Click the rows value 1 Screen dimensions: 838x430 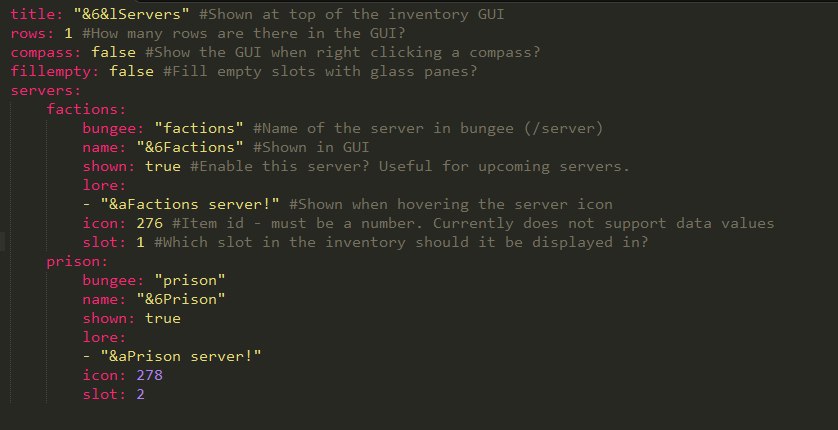point(68,33)
